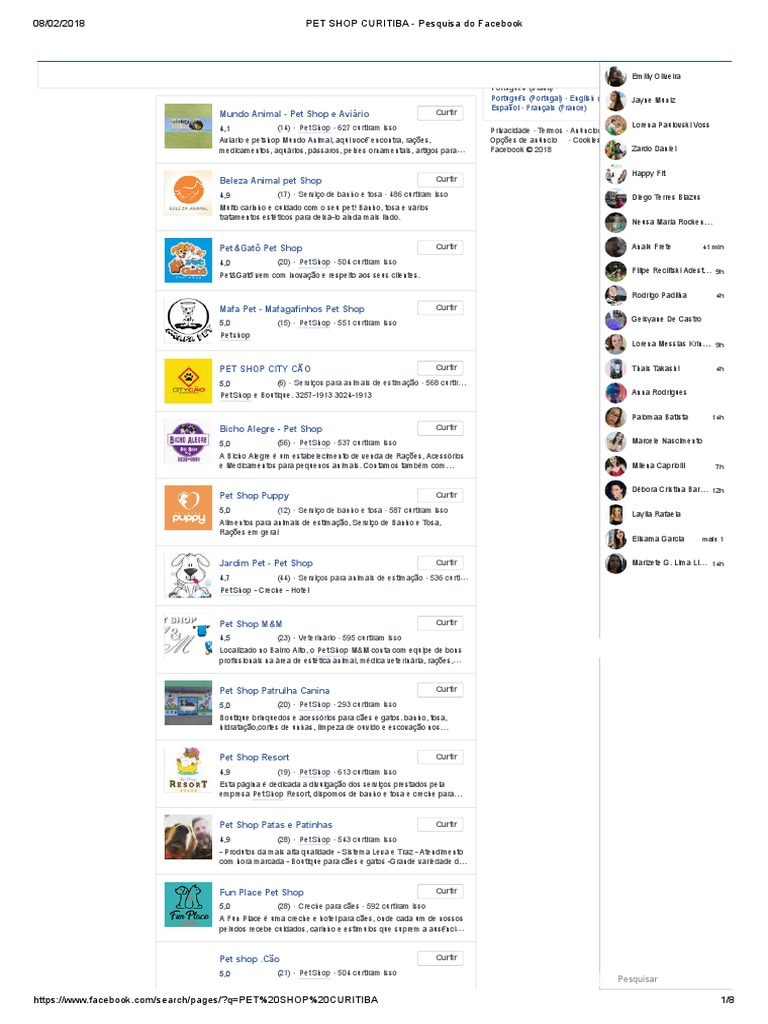Click Happy Fit avatar in chat list

click(x=615, y=174)
